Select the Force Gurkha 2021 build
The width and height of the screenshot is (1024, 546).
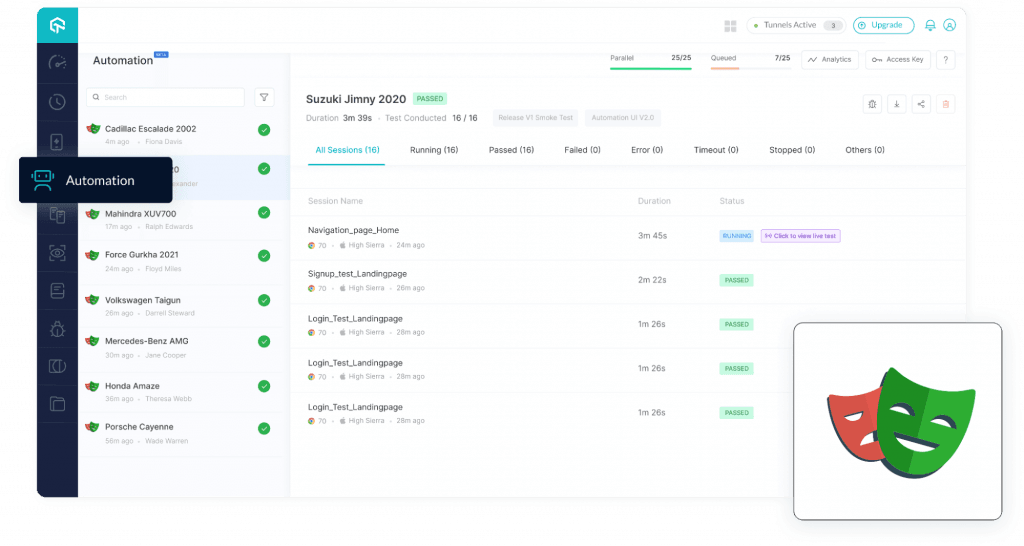(x=184, y=261)
